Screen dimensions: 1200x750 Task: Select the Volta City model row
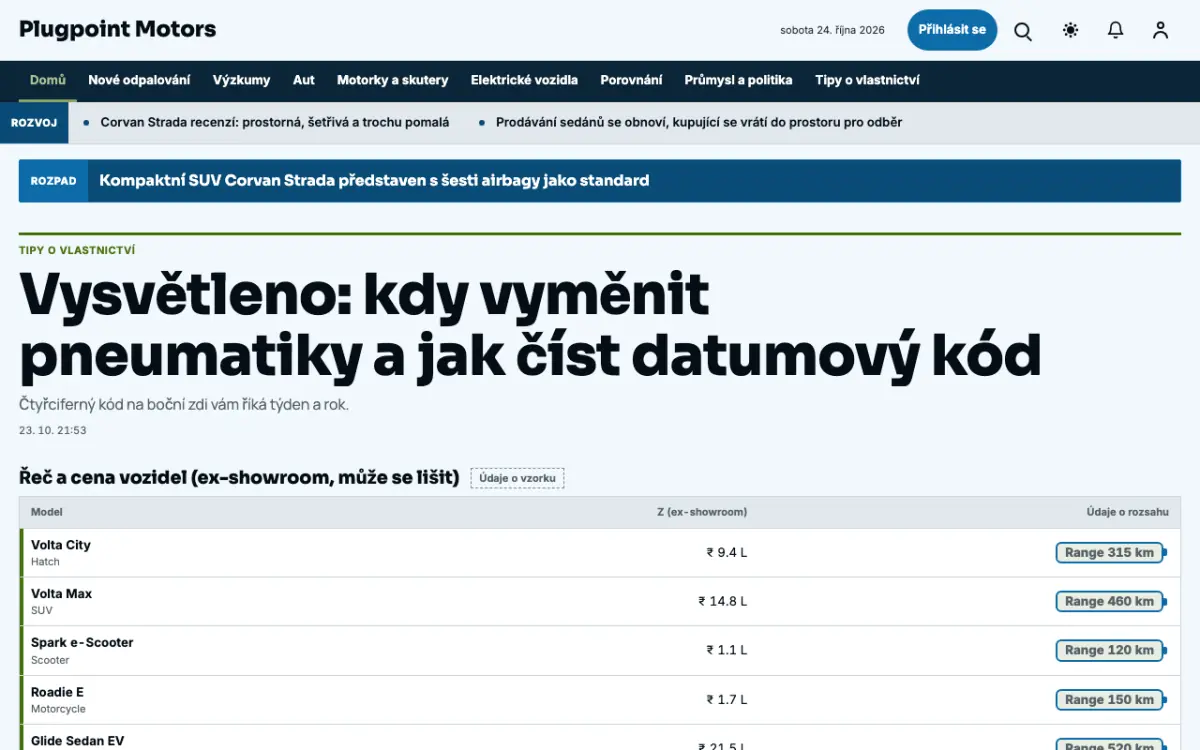pyautogui.click(x=600, y=553)
